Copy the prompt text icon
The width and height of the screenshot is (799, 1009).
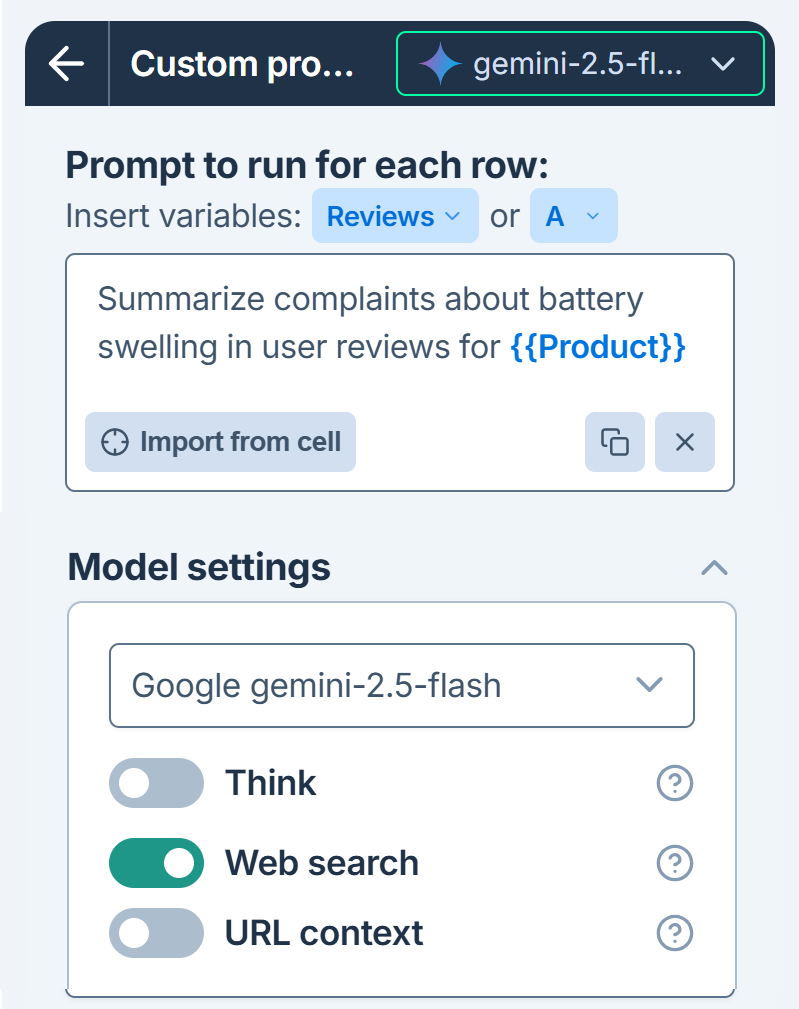tap(614, 441)
